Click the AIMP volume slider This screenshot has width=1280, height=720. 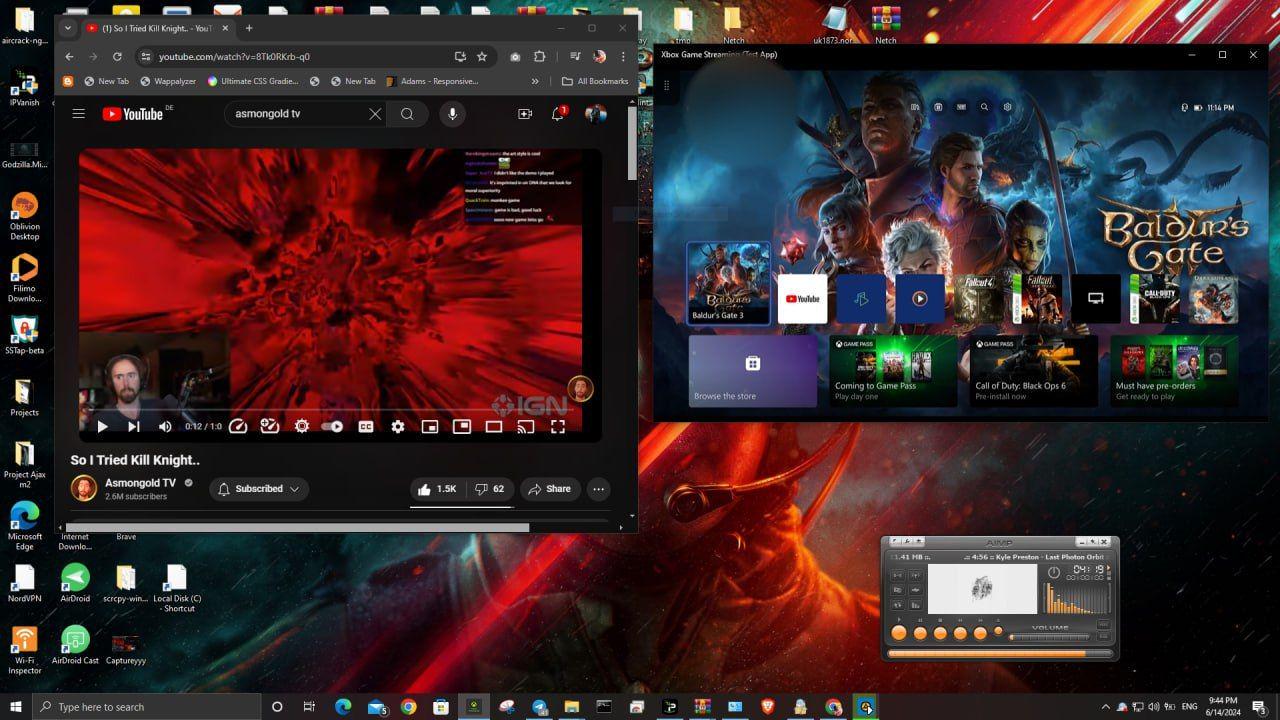[x=1050, y=637]
